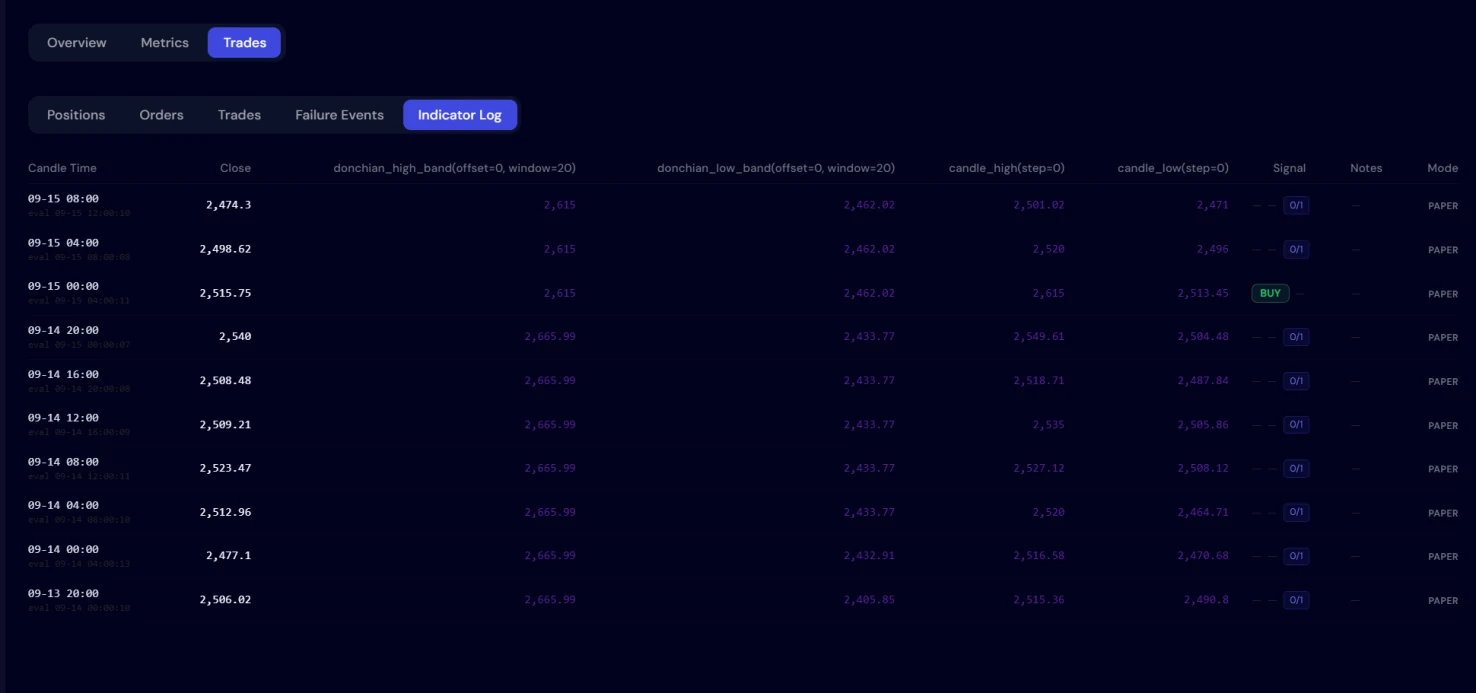Viewport: 1476px width, 693px height.
Task: Click the donchian_high_band column header
Action: (455, 168)
